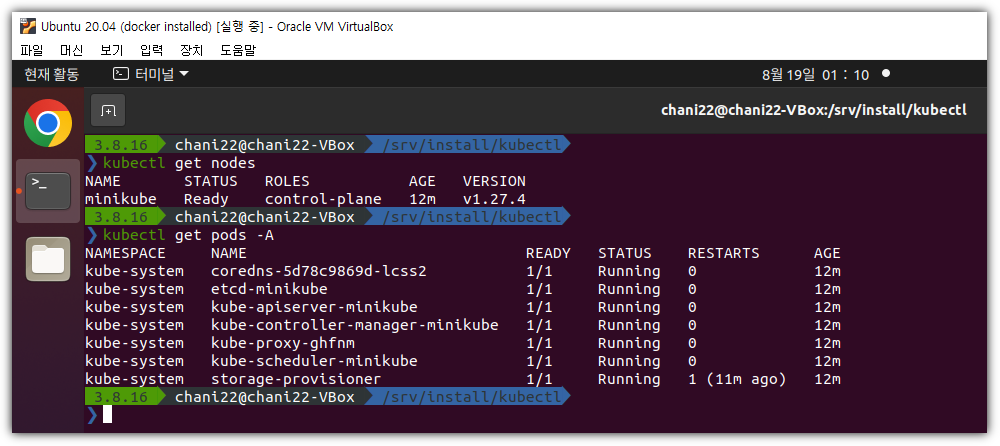Viewport: 1000px width, 446px height.
Task: Click pod name 'kube-apiserver-minikube'
Action: [314, 307]
